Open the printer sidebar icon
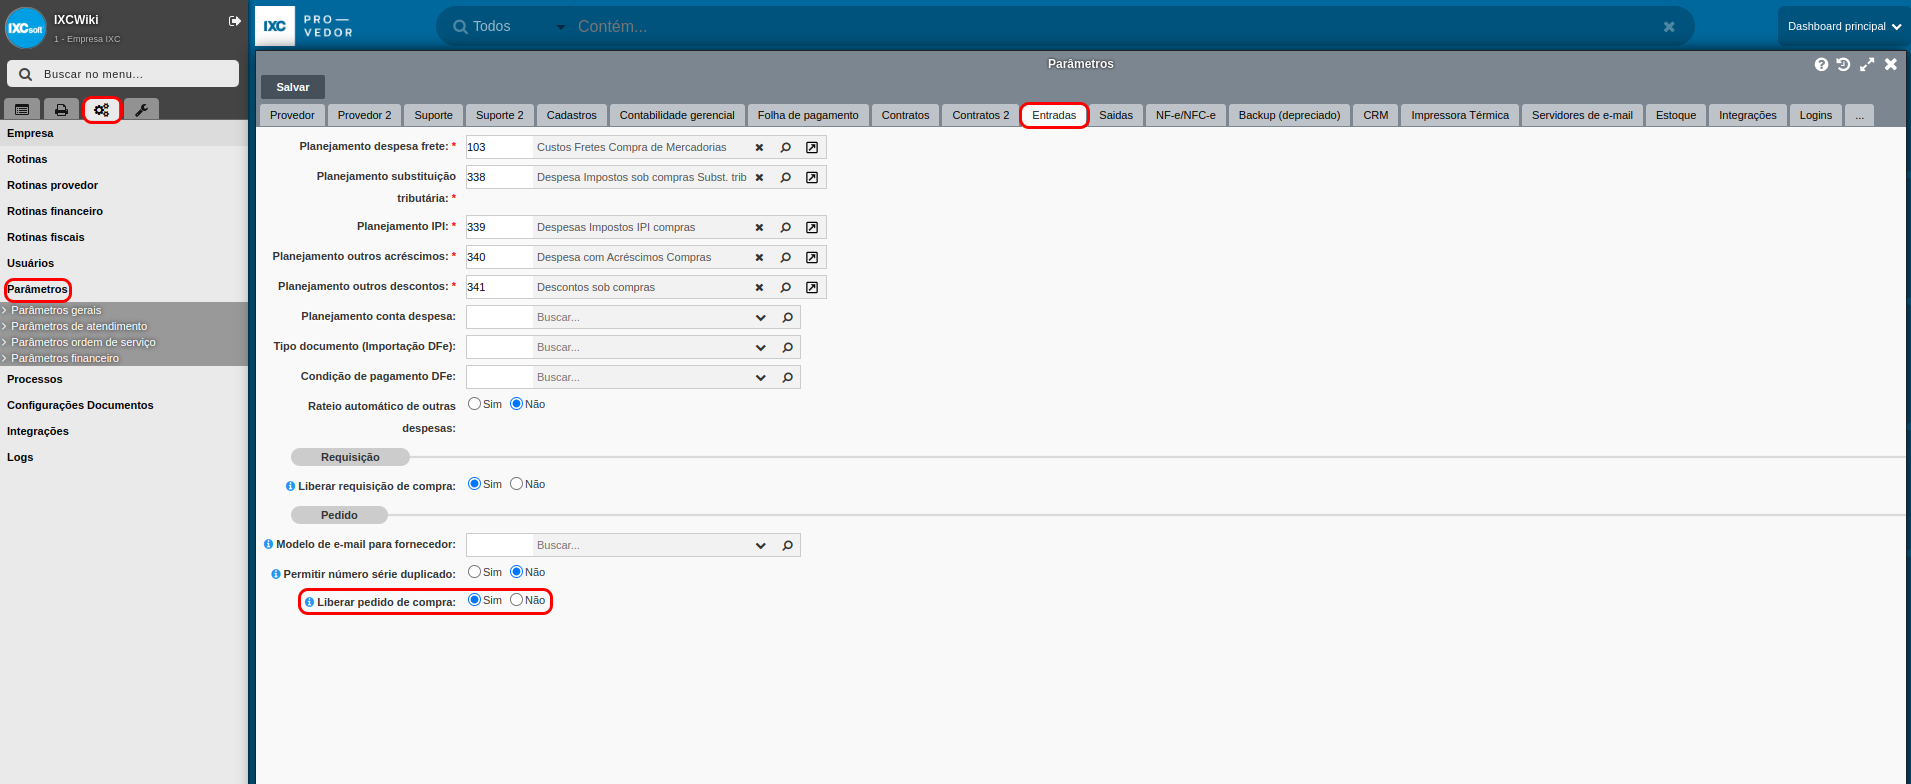This screenshot has width=1911, height=784. [x=61, y=110]
